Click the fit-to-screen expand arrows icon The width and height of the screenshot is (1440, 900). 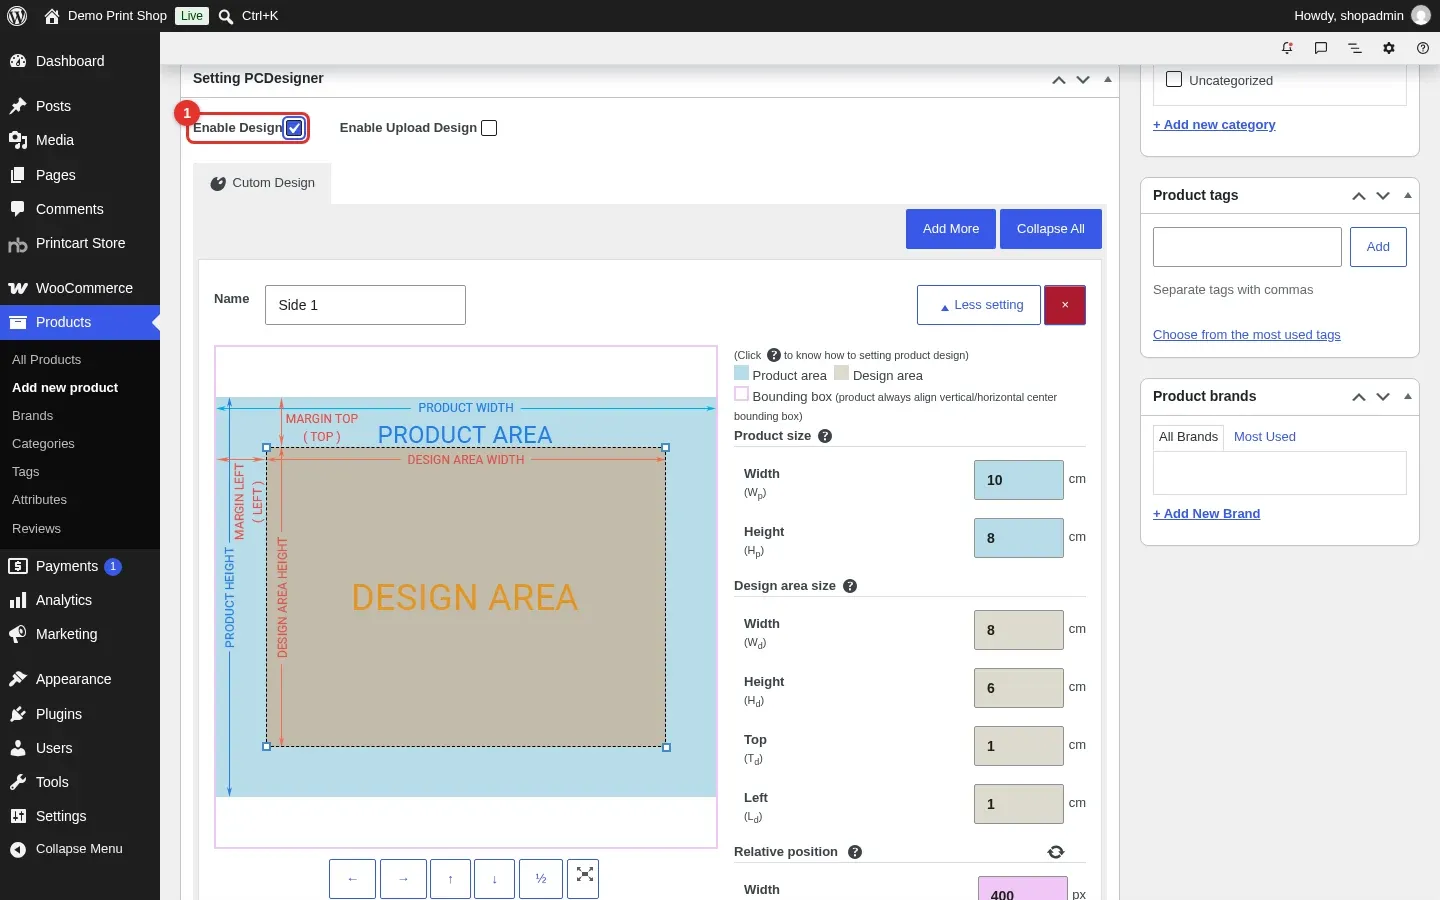pos(585,877)
